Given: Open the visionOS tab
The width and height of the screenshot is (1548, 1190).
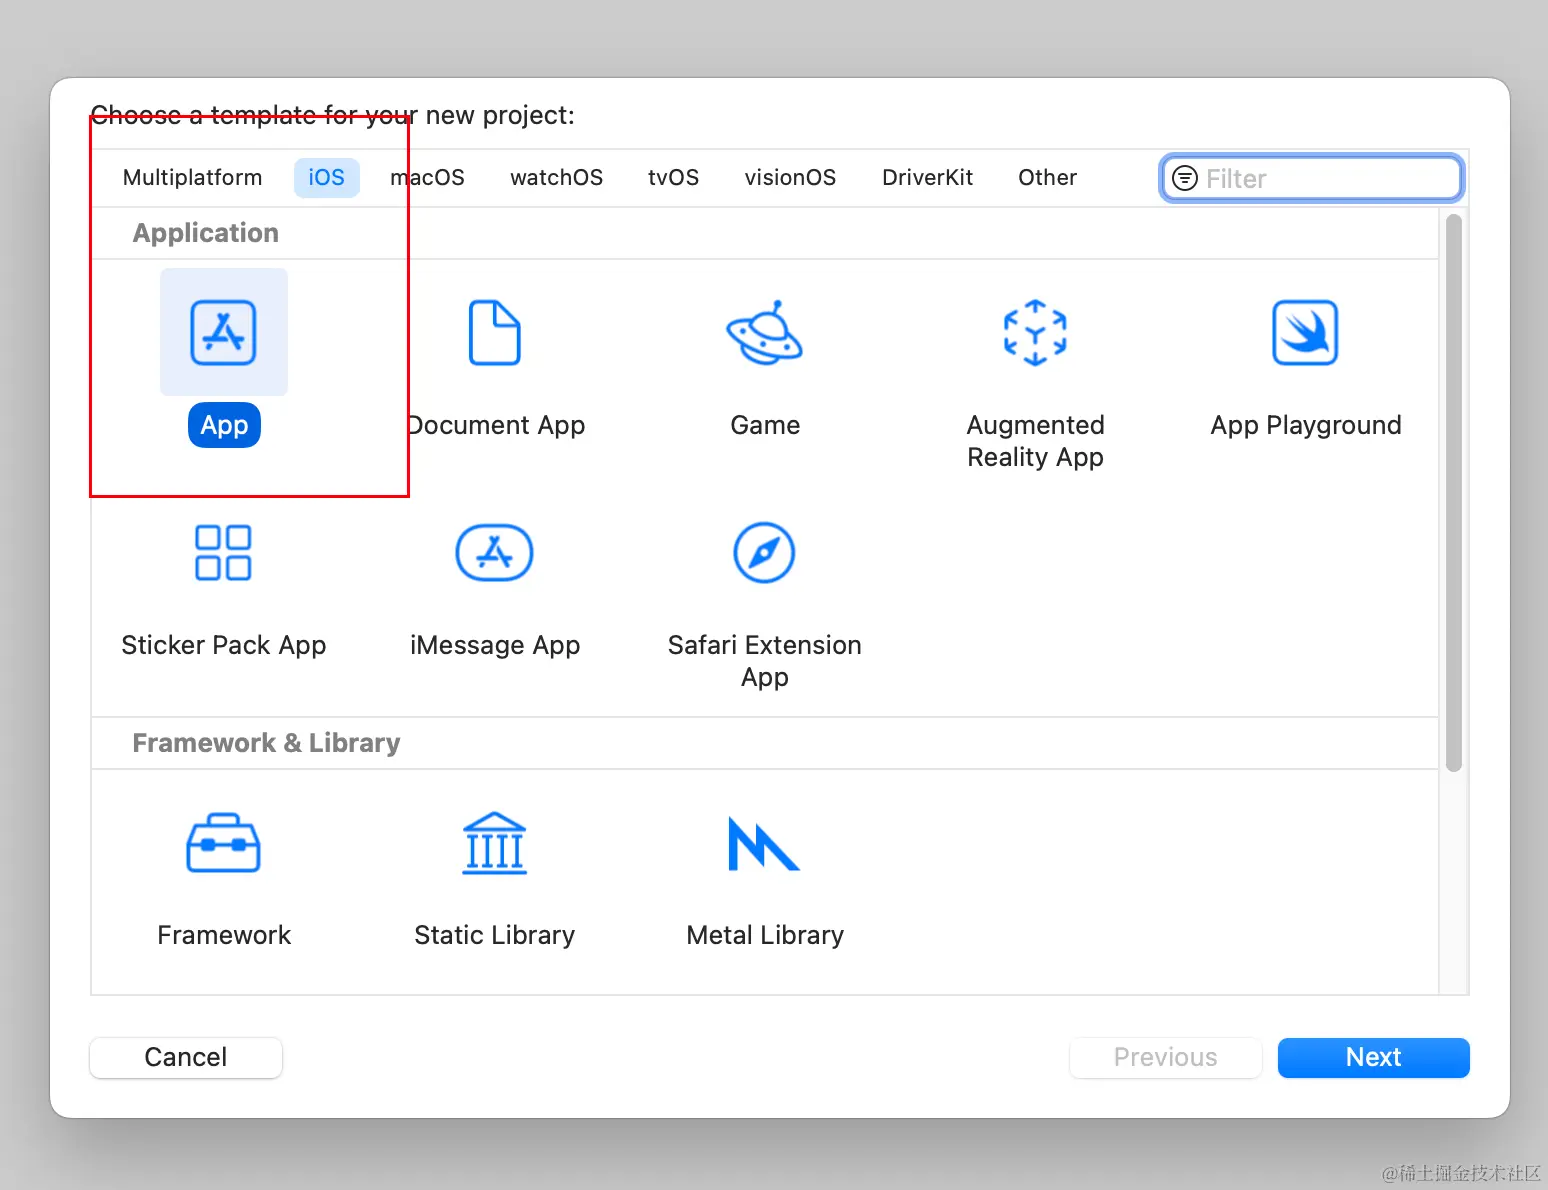Looking at the screenshot, I should 791,177.
